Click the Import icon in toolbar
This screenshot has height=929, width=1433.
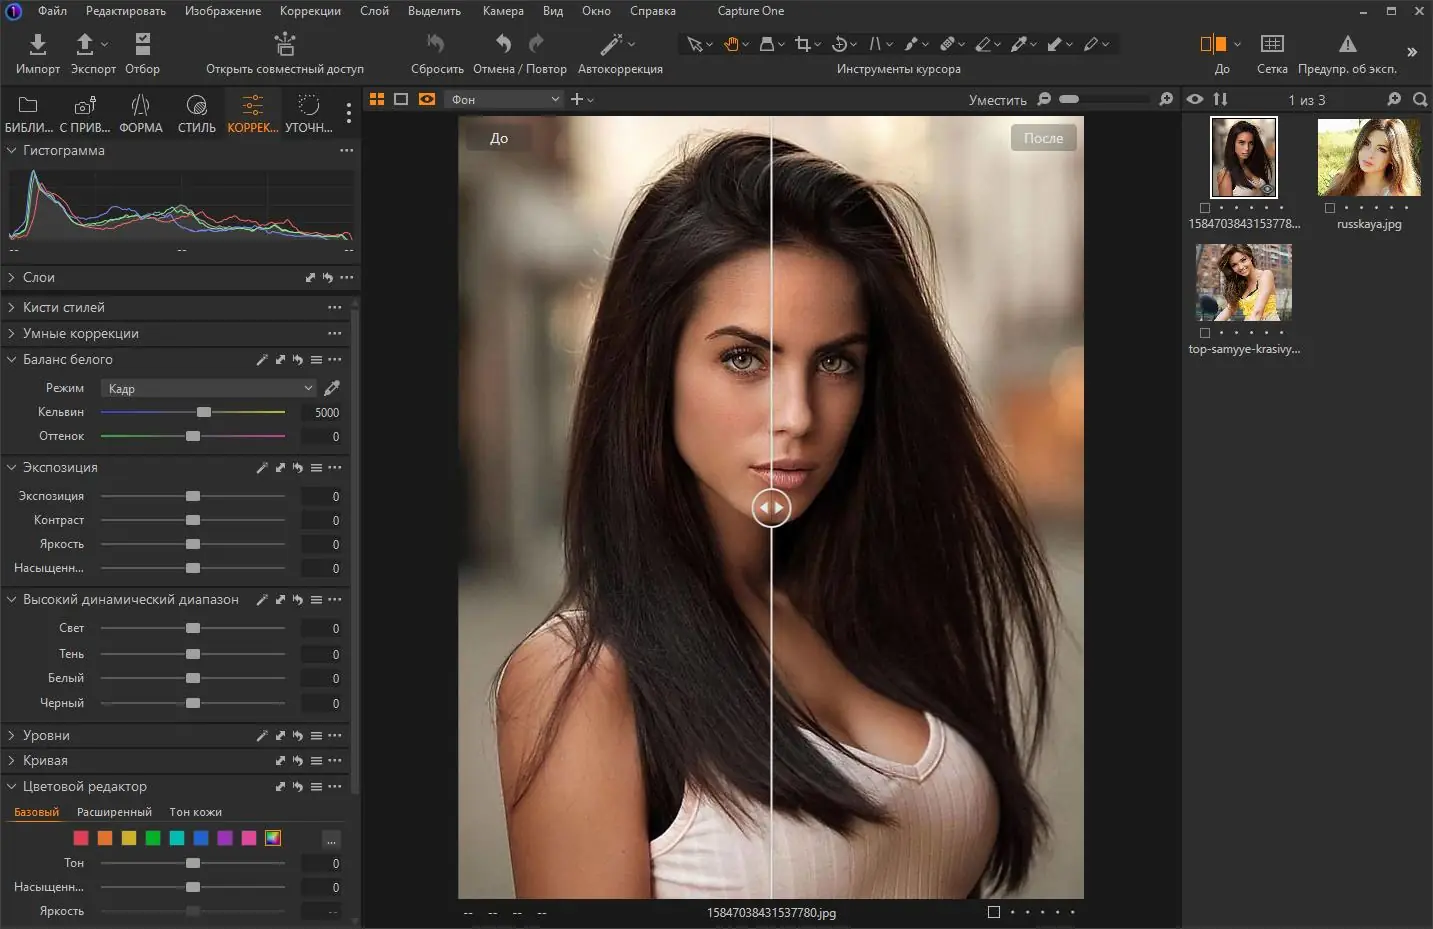(37, 44)
